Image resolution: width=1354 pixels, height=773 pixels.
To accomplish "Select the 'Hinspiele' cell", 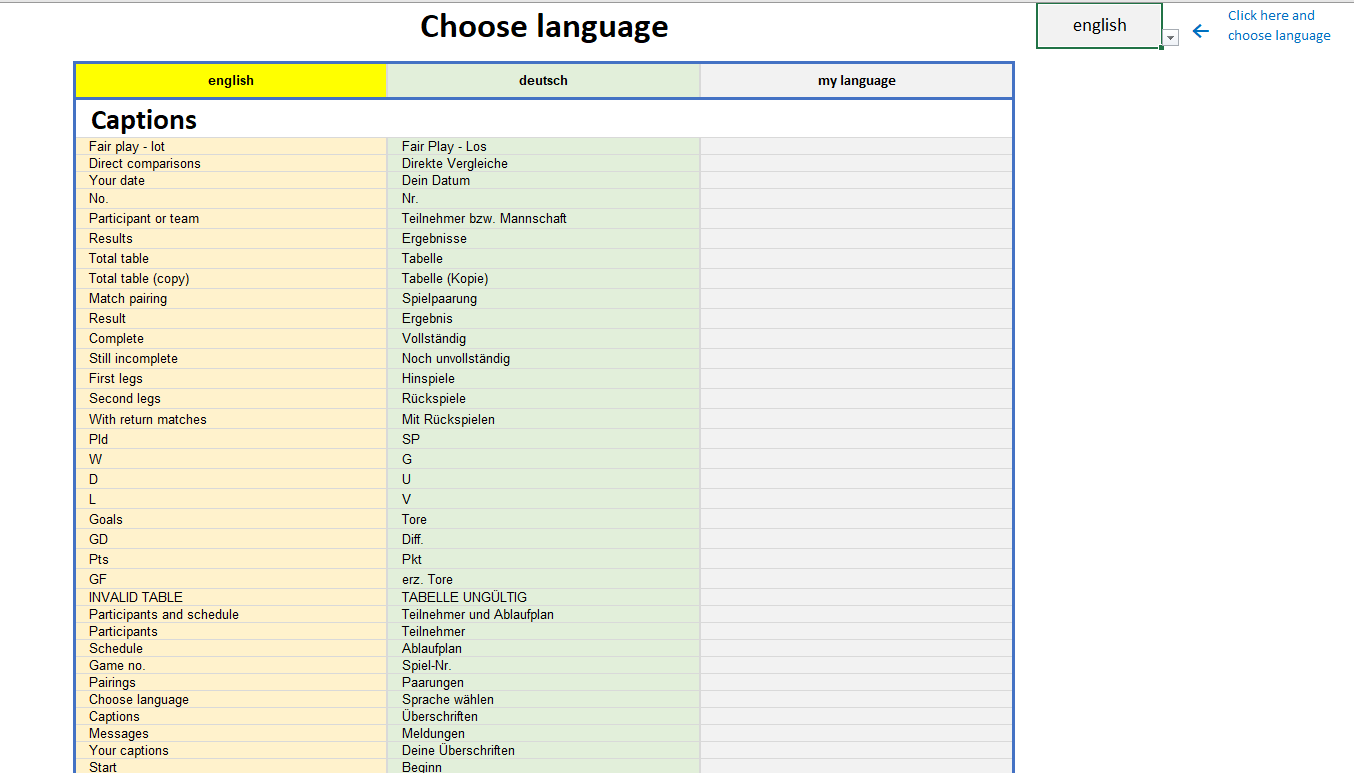I will point(543,378).
